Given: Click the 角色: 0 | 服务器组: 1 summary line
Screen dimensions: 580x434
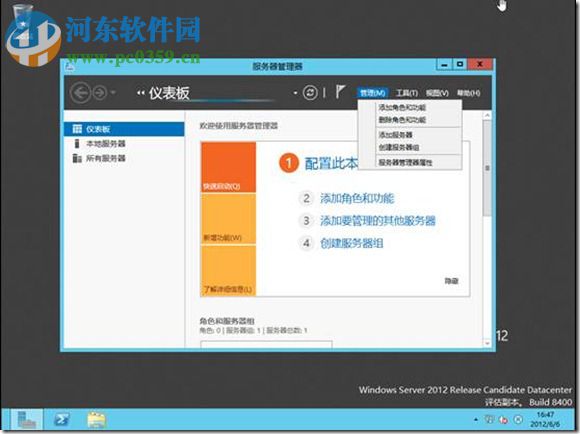Looking at the screenshot, I should coord(253,330).
